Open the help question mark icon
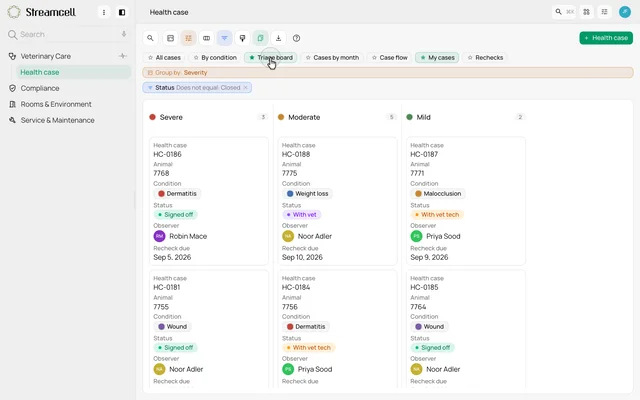Viewport: 640px width, 400px height. coord(296,38)
